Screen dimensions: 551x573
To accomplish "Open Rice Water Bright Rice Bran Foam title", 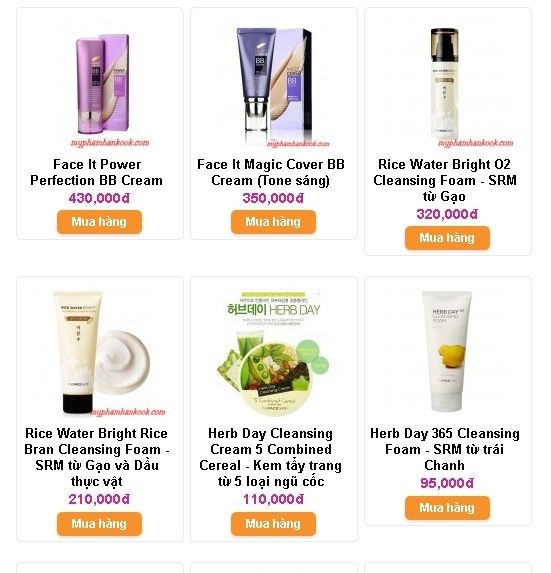I will click(97, 457).
